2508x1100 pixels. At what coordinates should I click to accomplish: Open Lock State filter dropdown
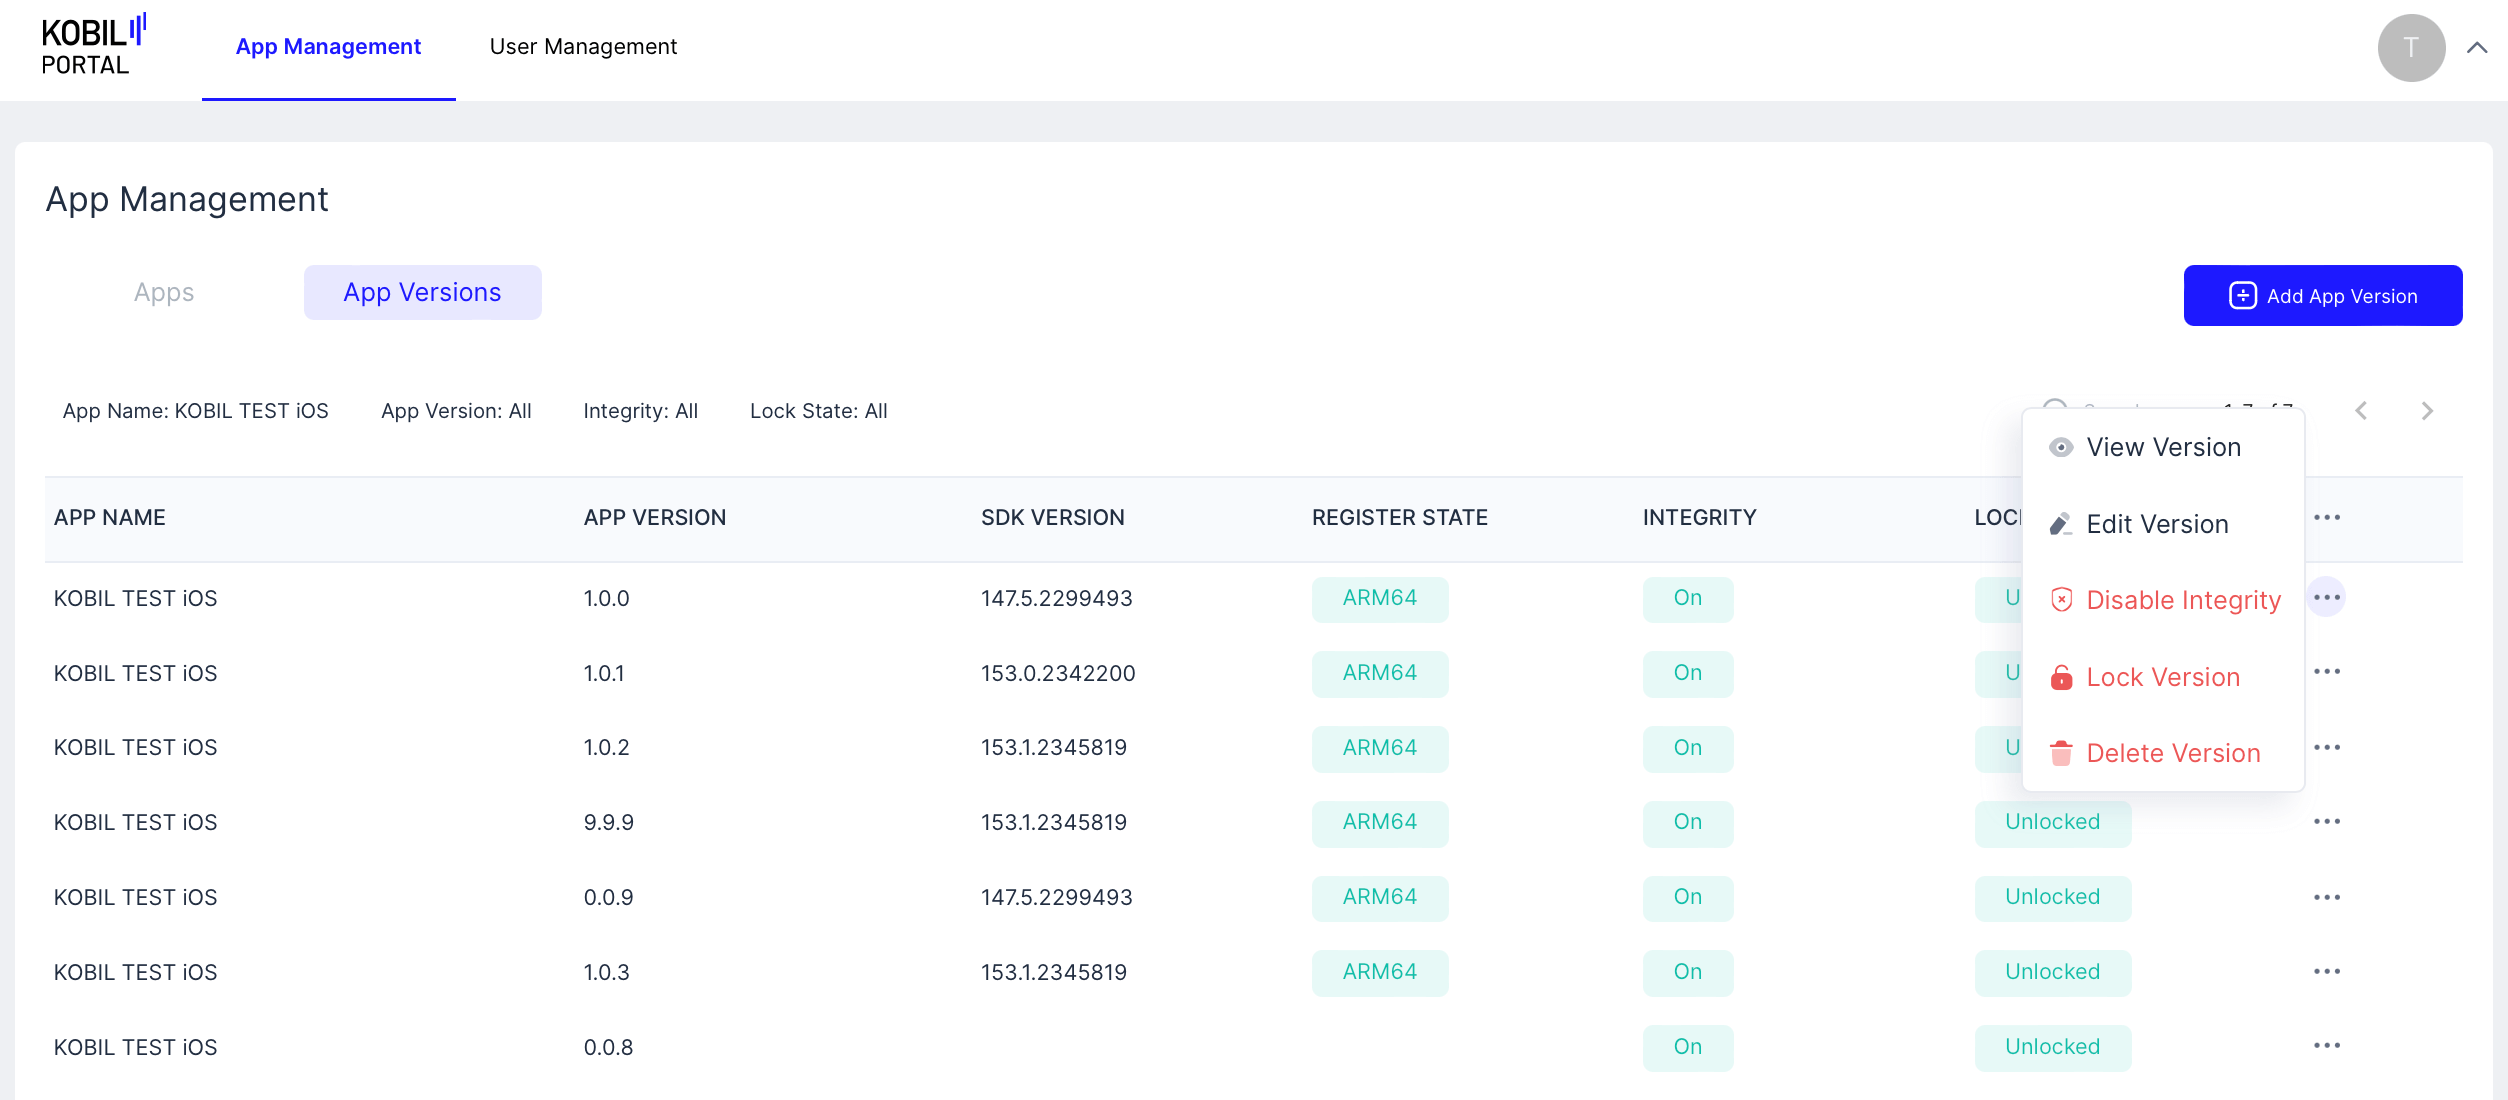coord(818,411)
